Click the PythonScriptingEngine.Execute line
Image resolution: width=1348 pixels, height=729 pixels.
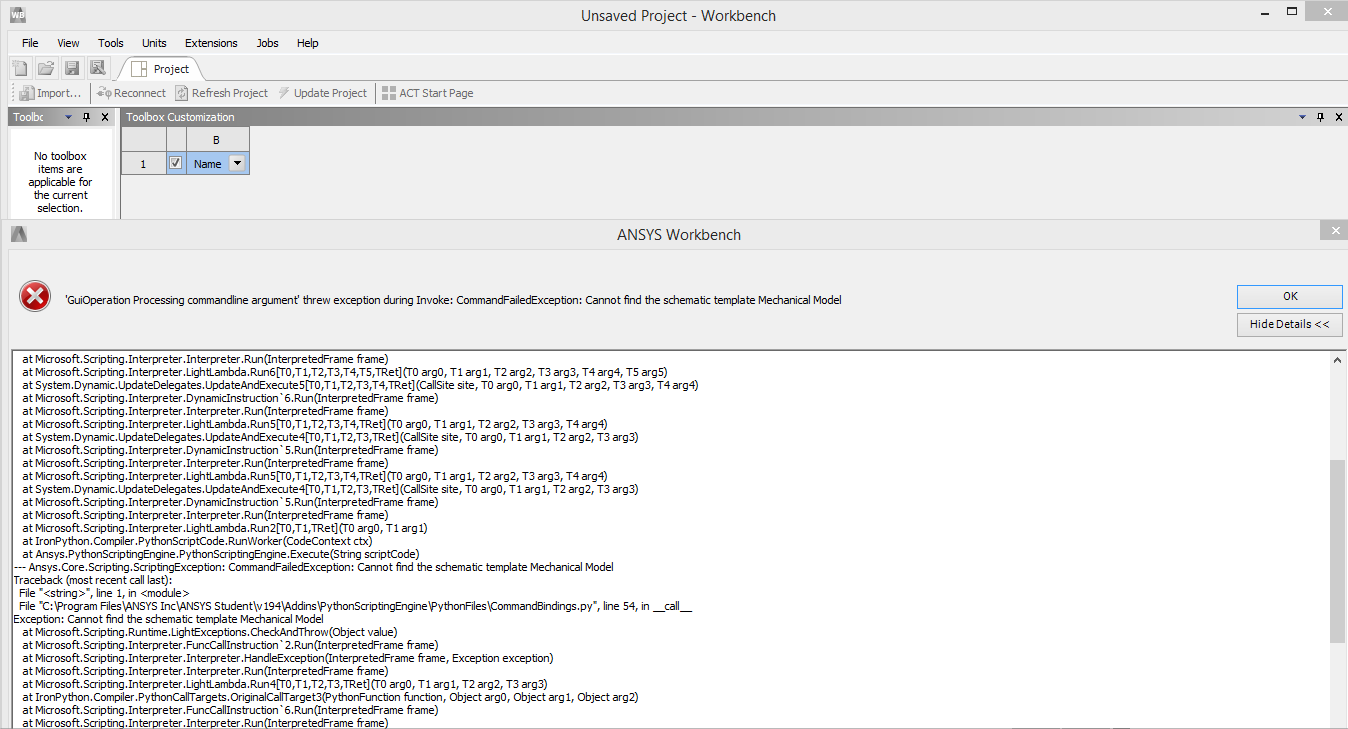(221, 554)
